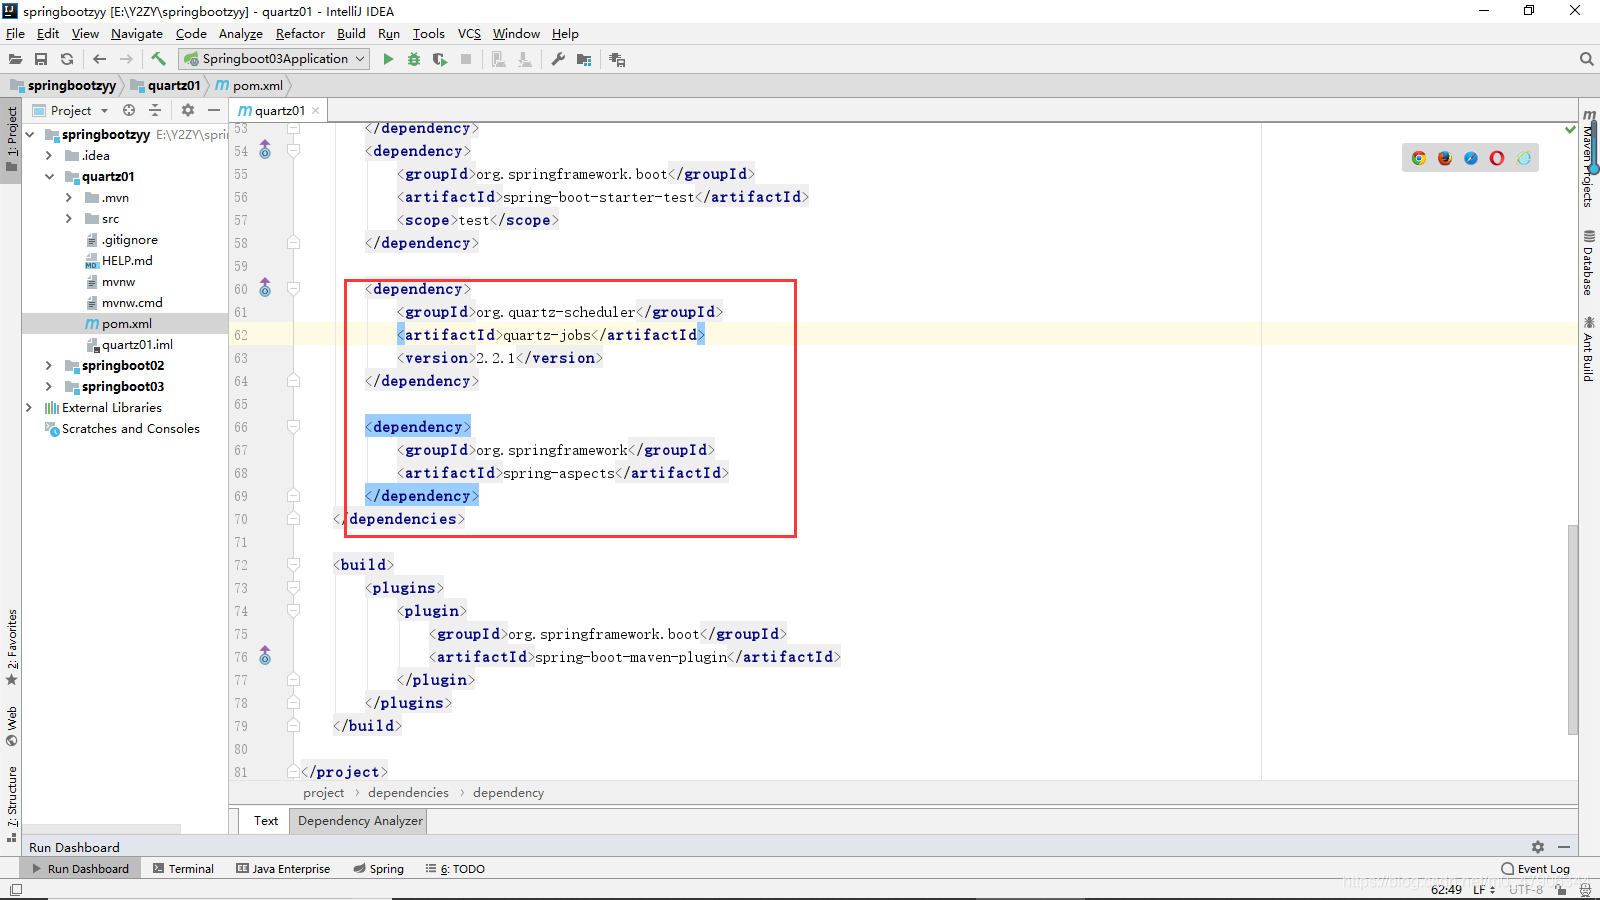
Task: Expand the src folder
Action: (69, 218)
